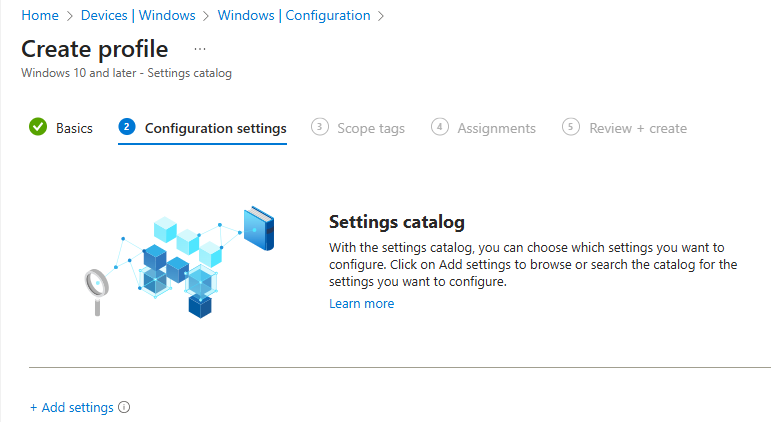Click the blue book in the illustration
The height and width of the screenshot is (422, 778).
[x=259, y=227]
